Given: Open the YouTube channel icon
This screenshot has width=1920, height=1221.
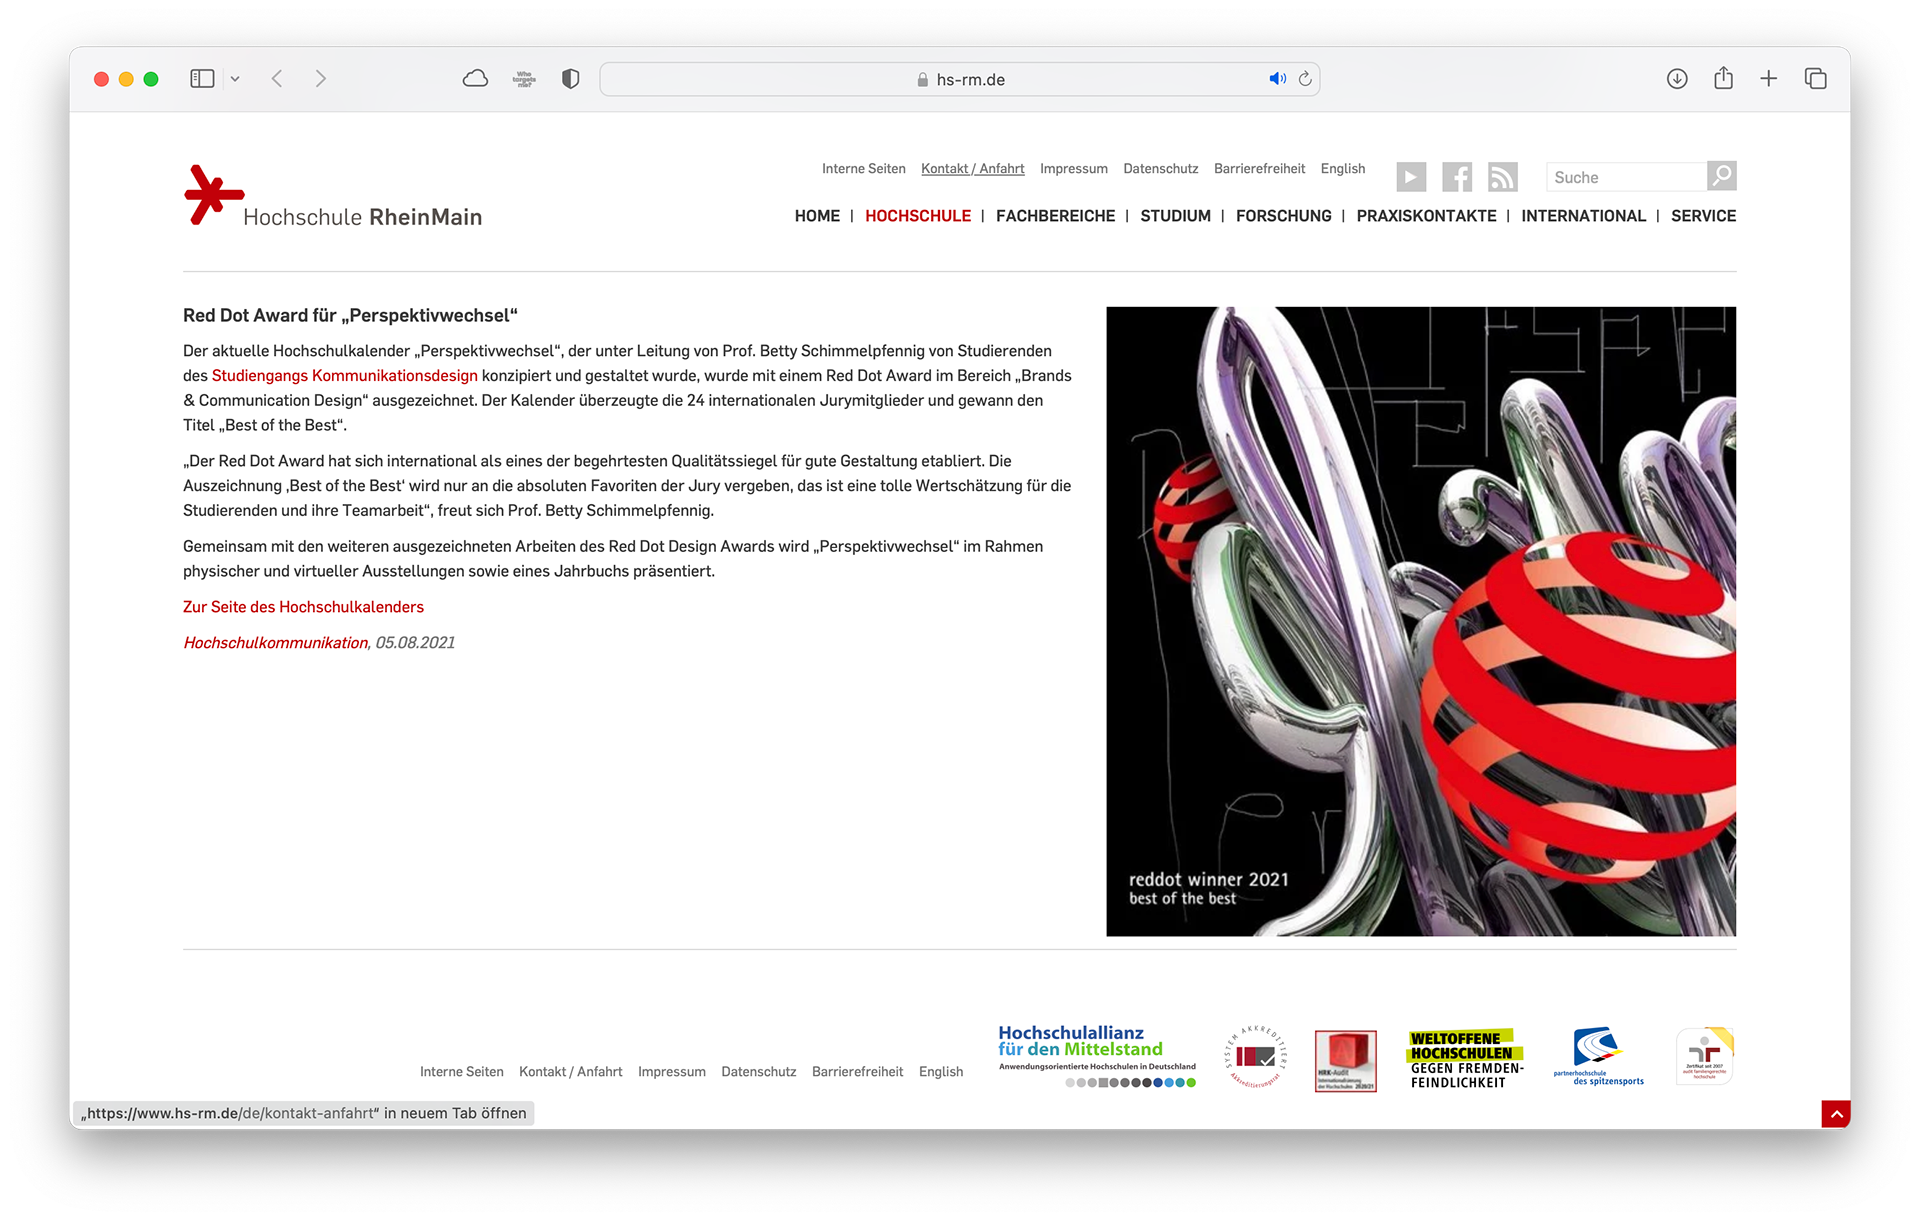Looking at the screenshot, I should pyautogui.click(x=1411, y=177).
